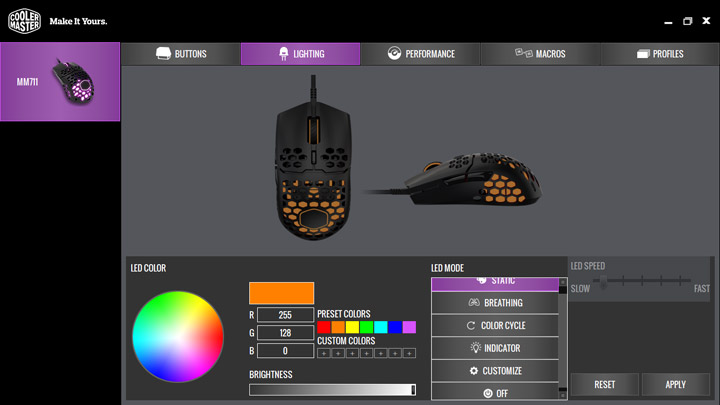Click the LED bulb icon on Lighting tab
The height and width of the screenshot is (405, 720).
coord(284,53)
